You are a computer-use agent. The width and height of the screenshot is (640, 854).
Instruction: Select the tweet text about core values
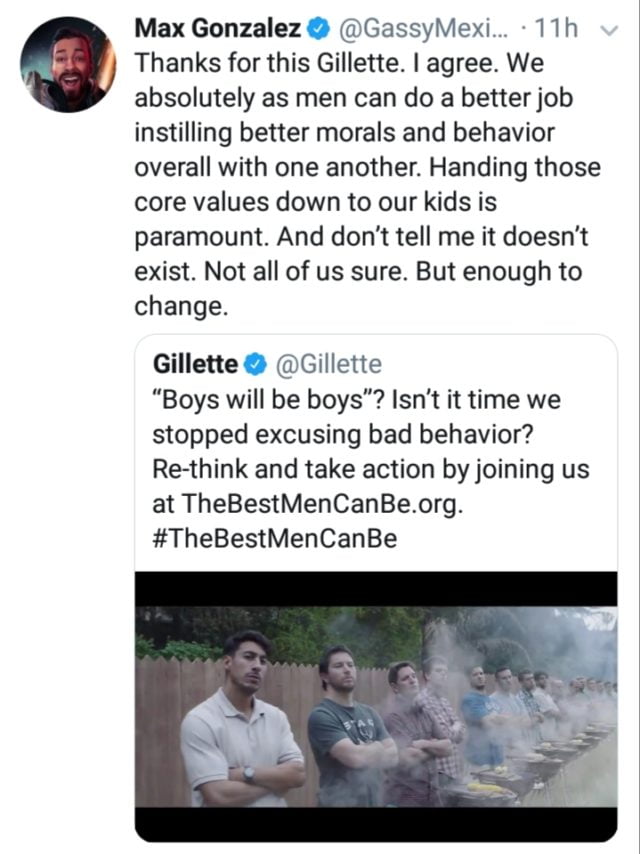tap(300, 200)
